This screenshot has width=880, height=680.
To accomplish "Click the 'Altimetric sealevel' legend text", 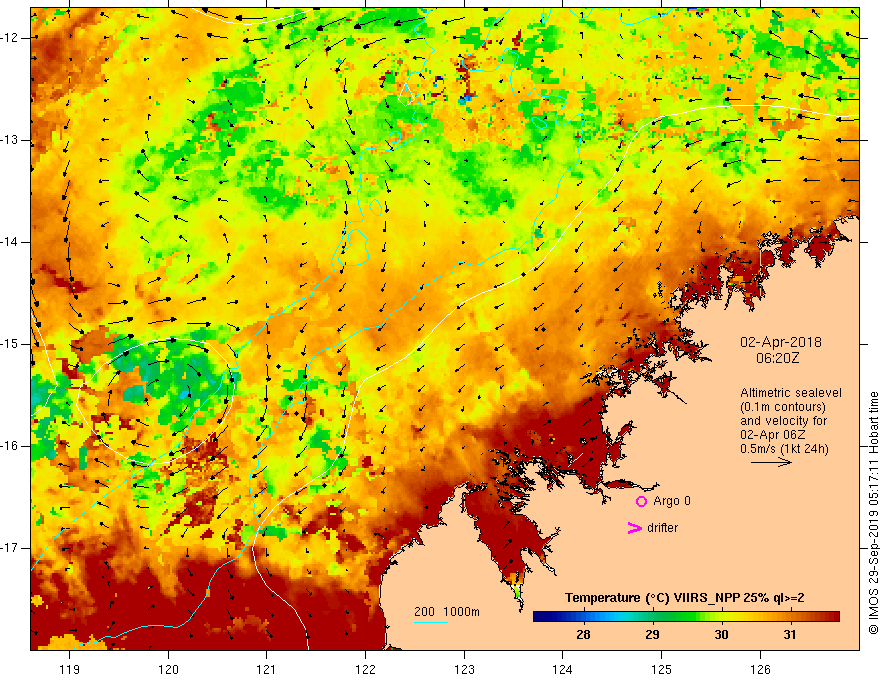I will tap(791, 393).
